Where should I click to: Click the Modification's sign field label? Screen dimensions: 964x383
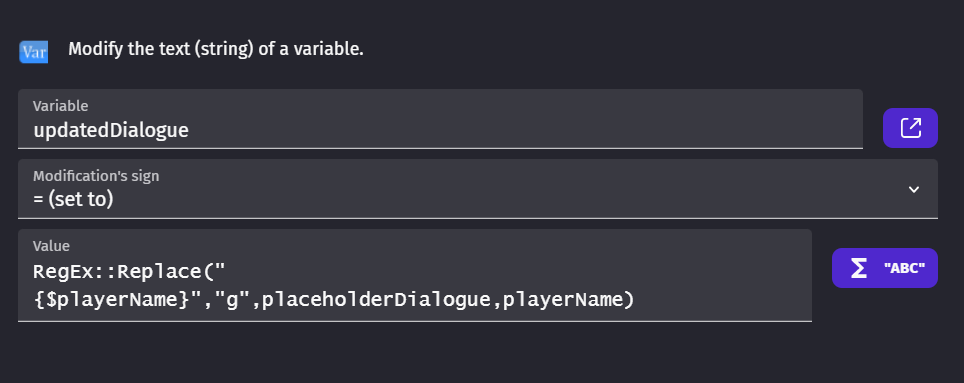pos(96,176)
